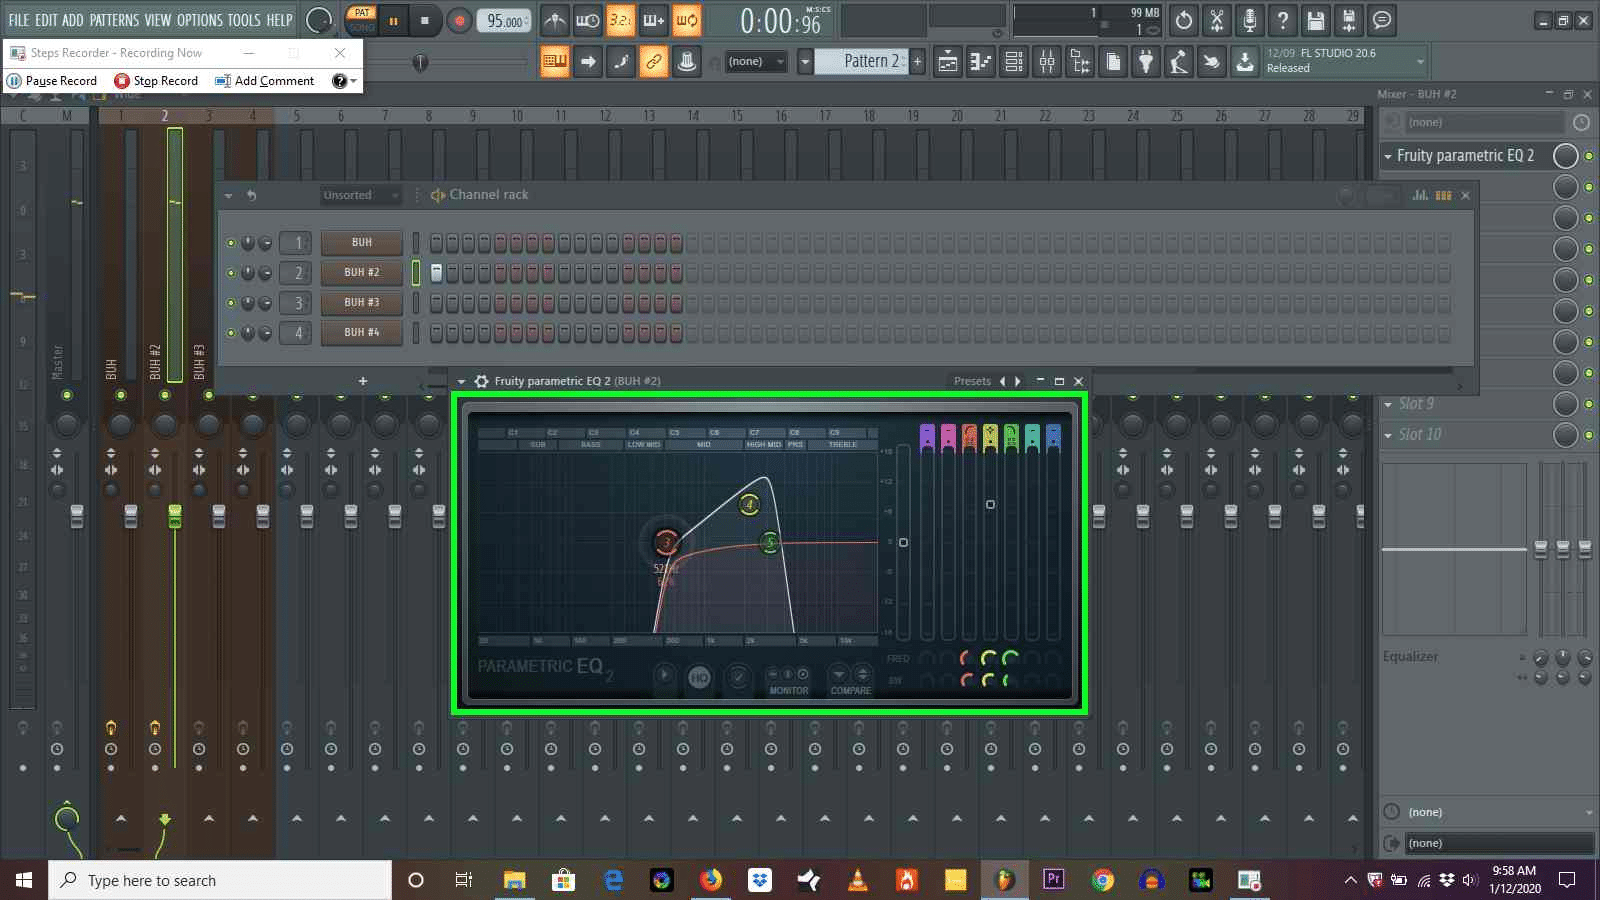Screen dimensions: 1600x900
Task: Open the Browser view icon
Action: (1080, 62)
